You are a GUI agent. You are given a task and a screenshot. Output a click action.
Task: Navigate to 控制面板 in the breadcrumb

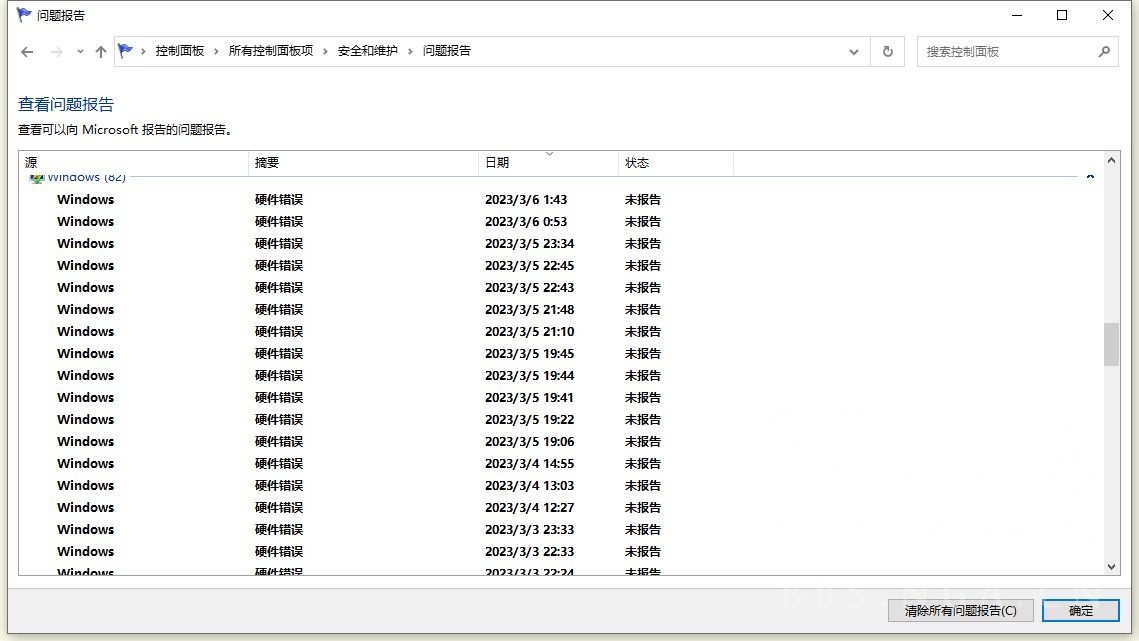coord(181,51)
